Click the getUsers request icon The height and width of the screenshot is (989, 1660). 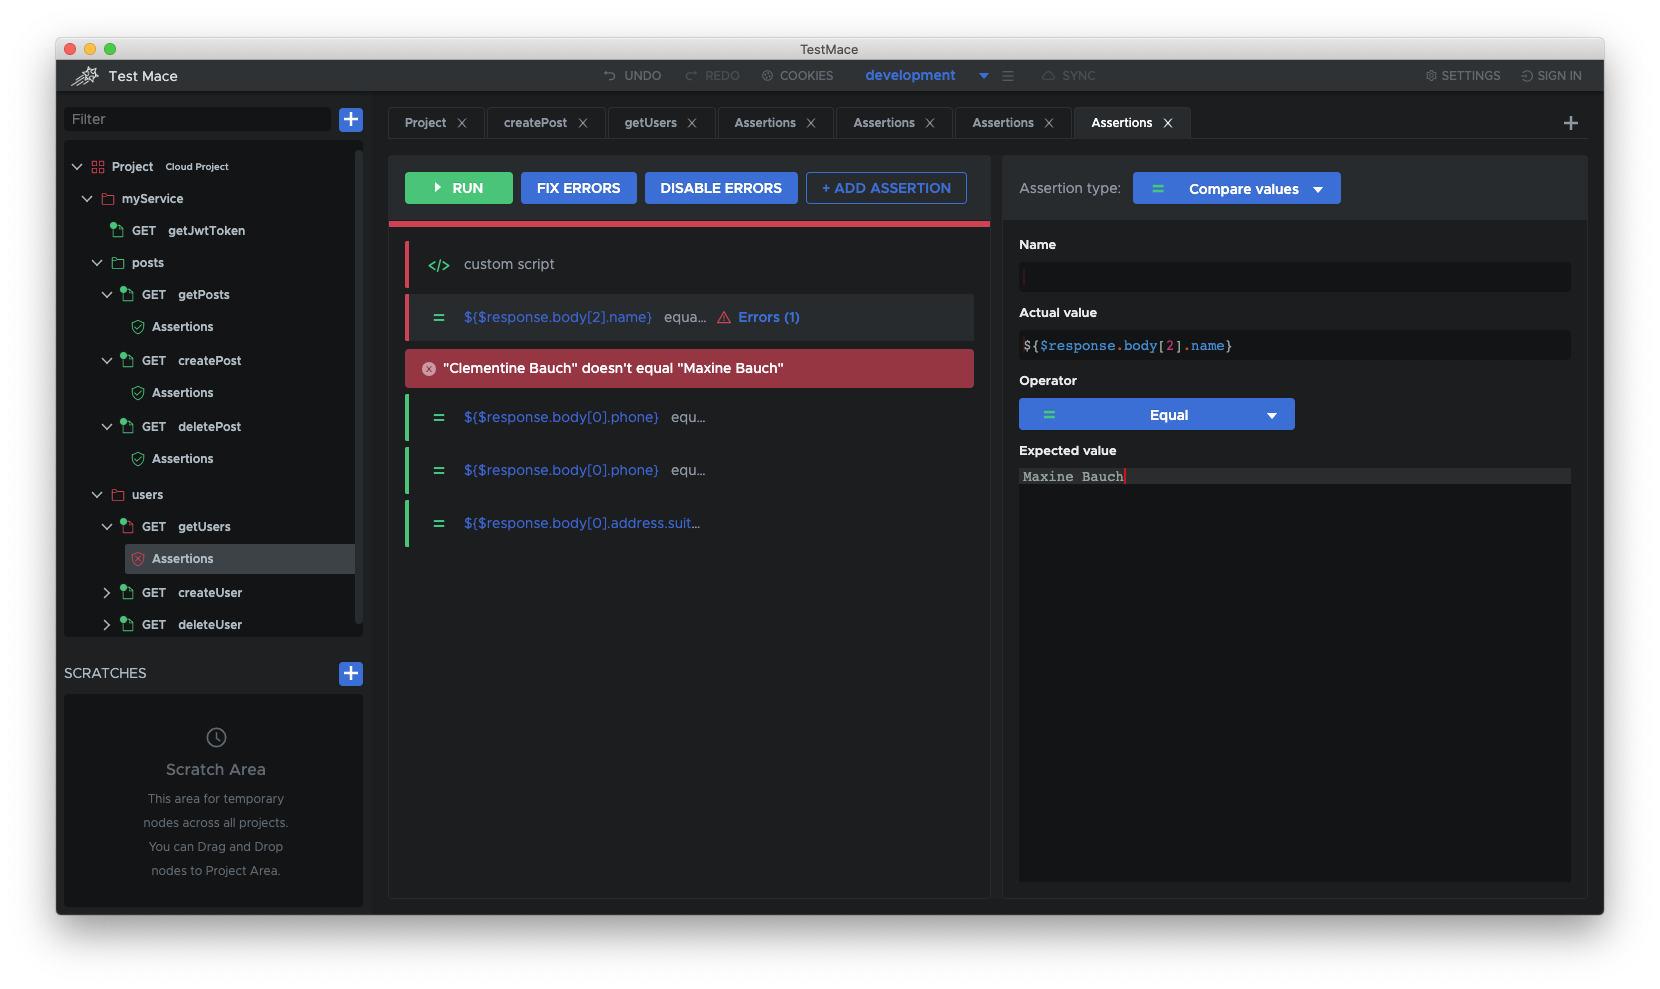[x=127, y=526]
